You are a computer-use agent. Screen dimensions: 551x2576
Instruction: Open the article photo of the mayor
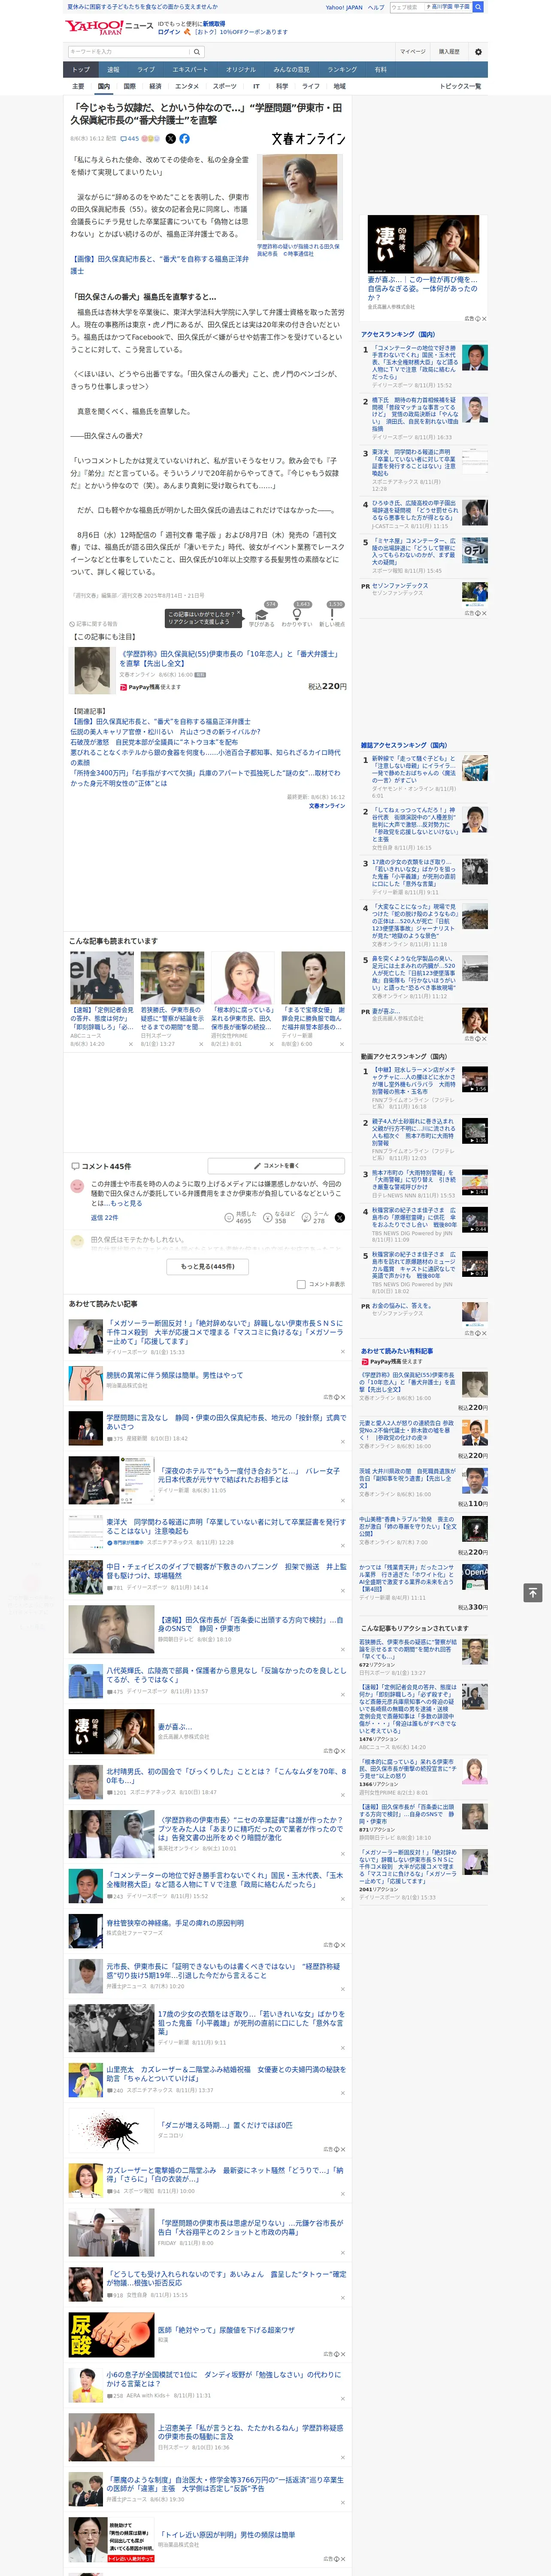click(x=299, y=197)
